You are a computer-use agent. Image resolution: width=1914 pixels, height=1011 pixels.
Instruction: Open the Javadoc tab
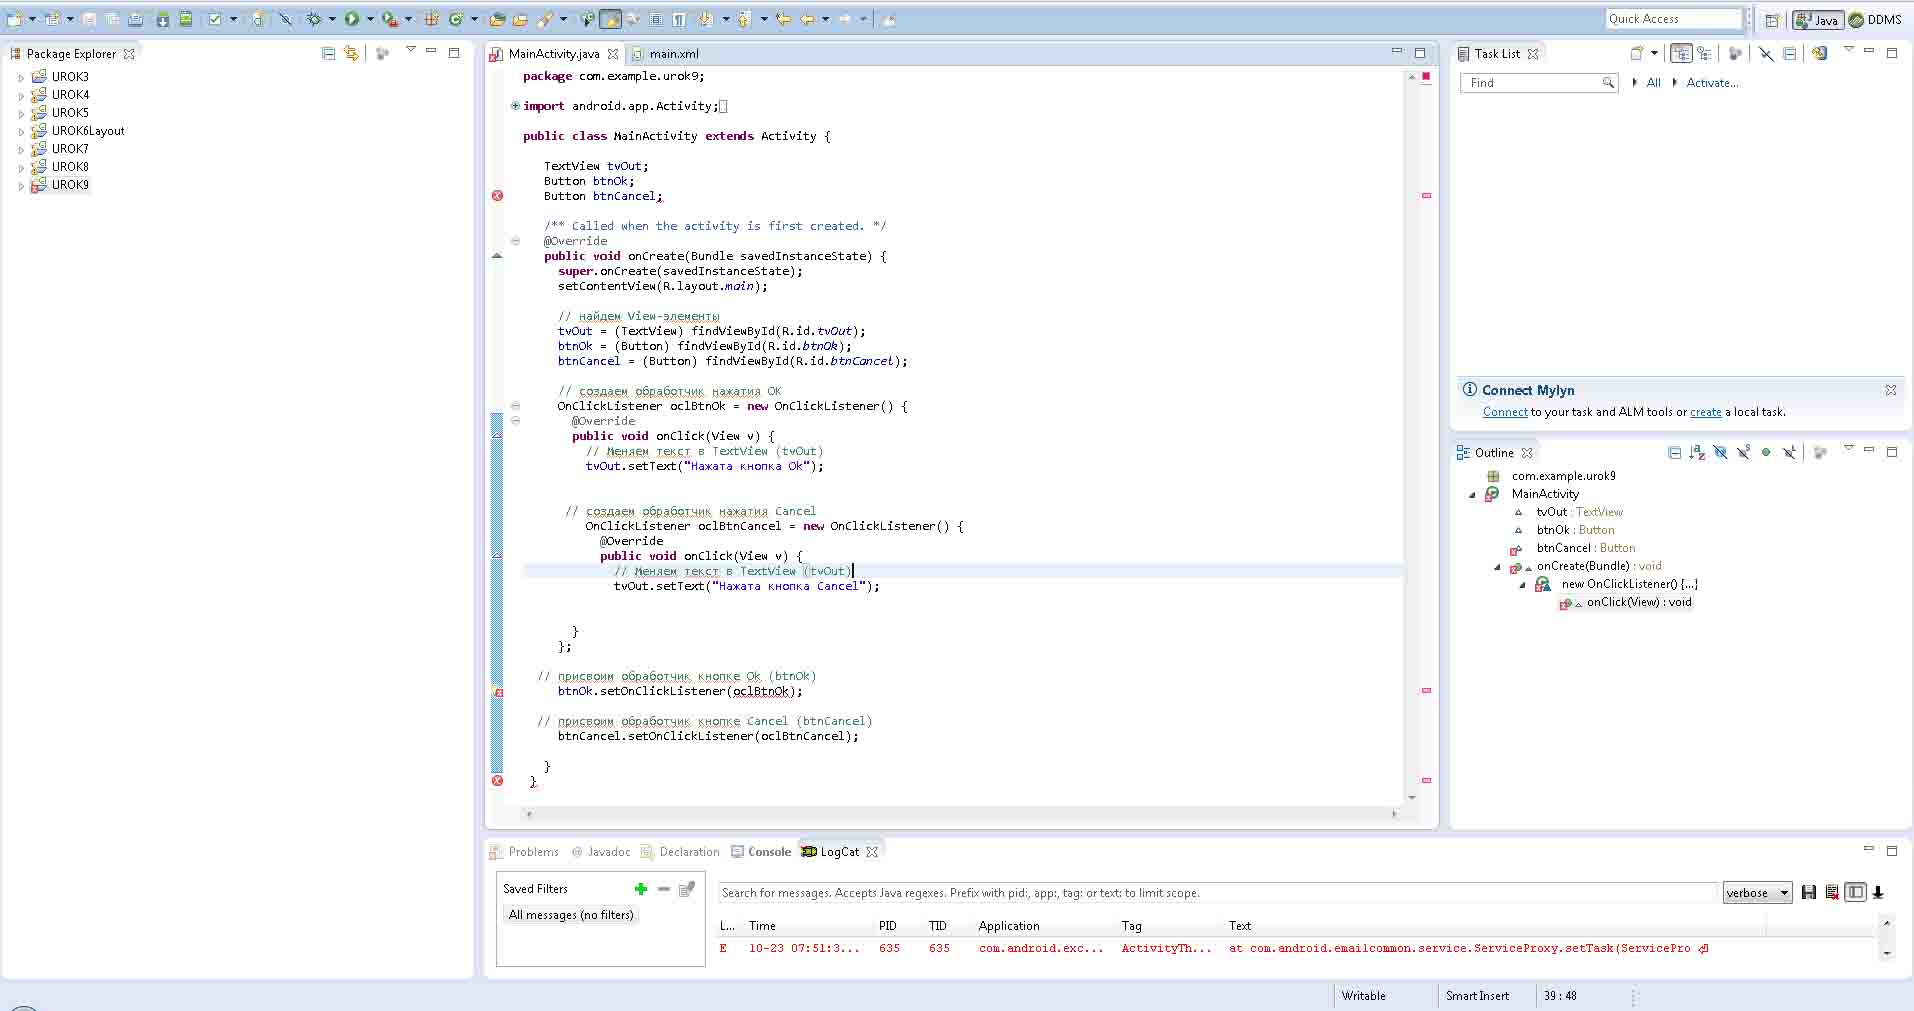tap(601, 852)
